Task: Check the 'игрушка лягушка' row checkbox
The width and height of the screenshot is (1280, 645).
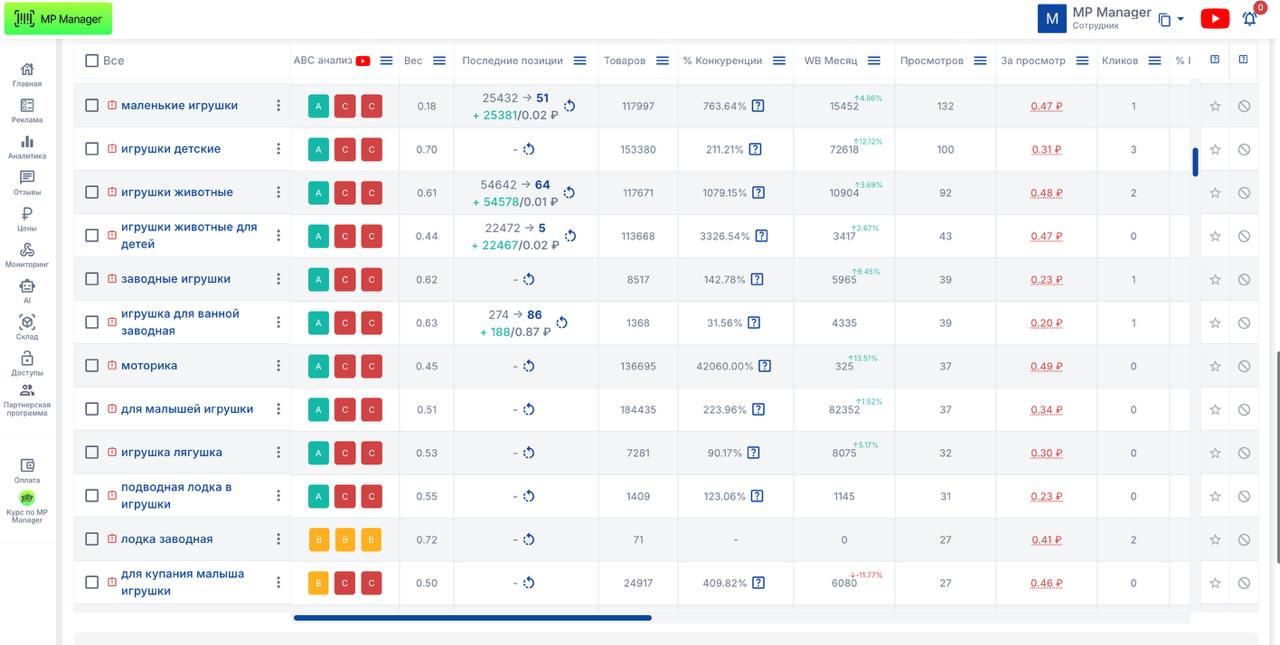Action: 92,453
